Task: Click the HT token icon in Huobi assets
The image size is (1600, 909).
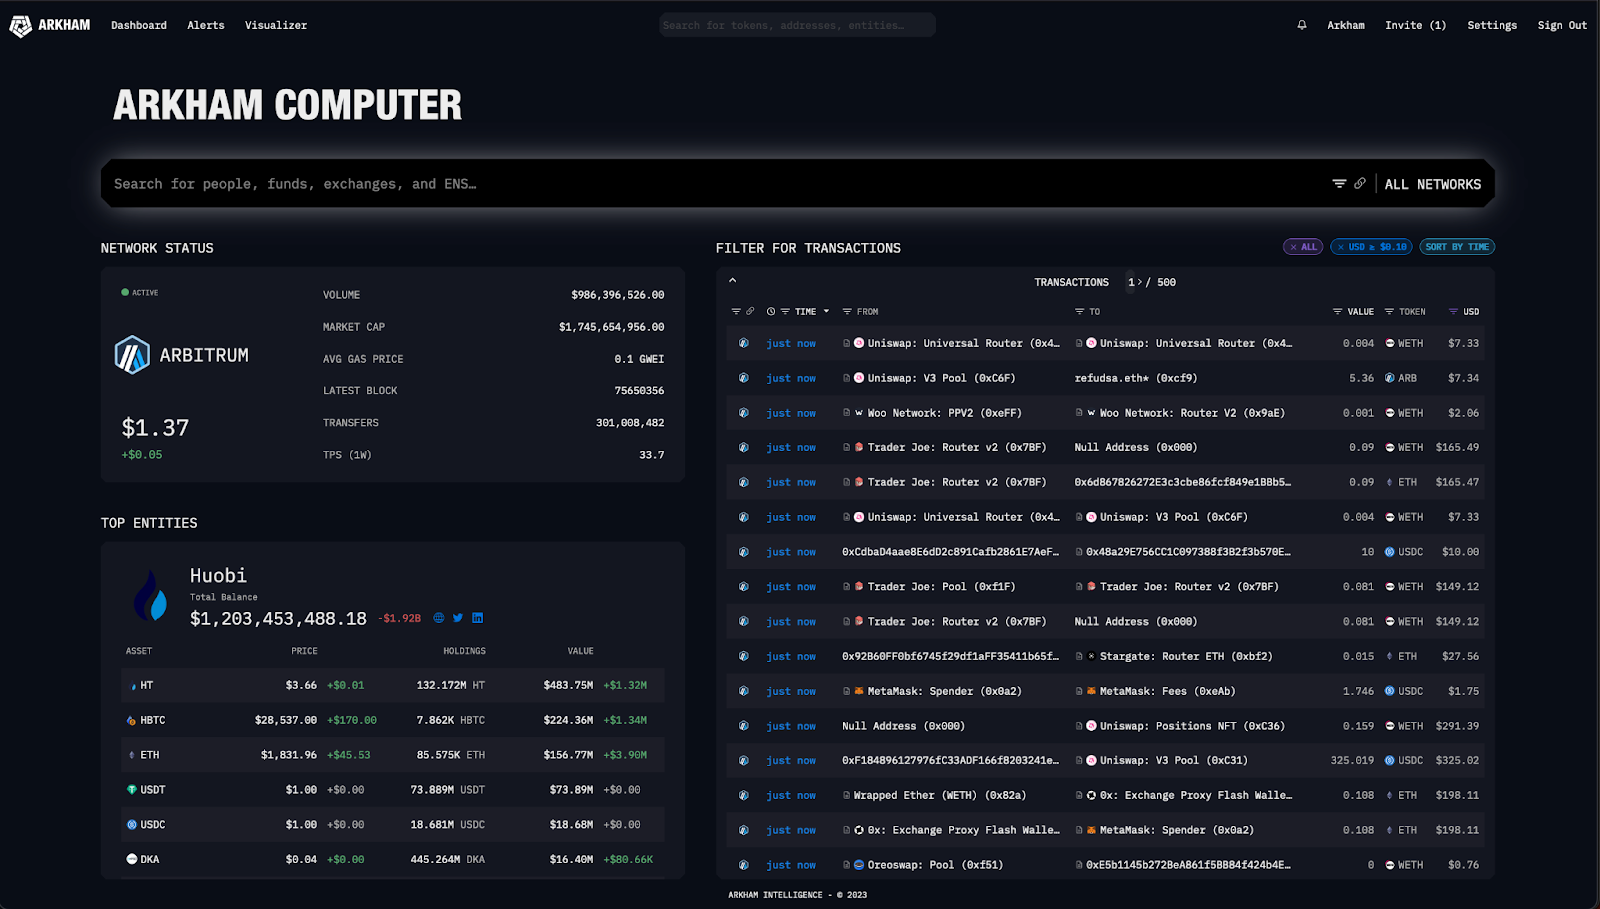Action: pyautogui.click(x=133, y=686)
